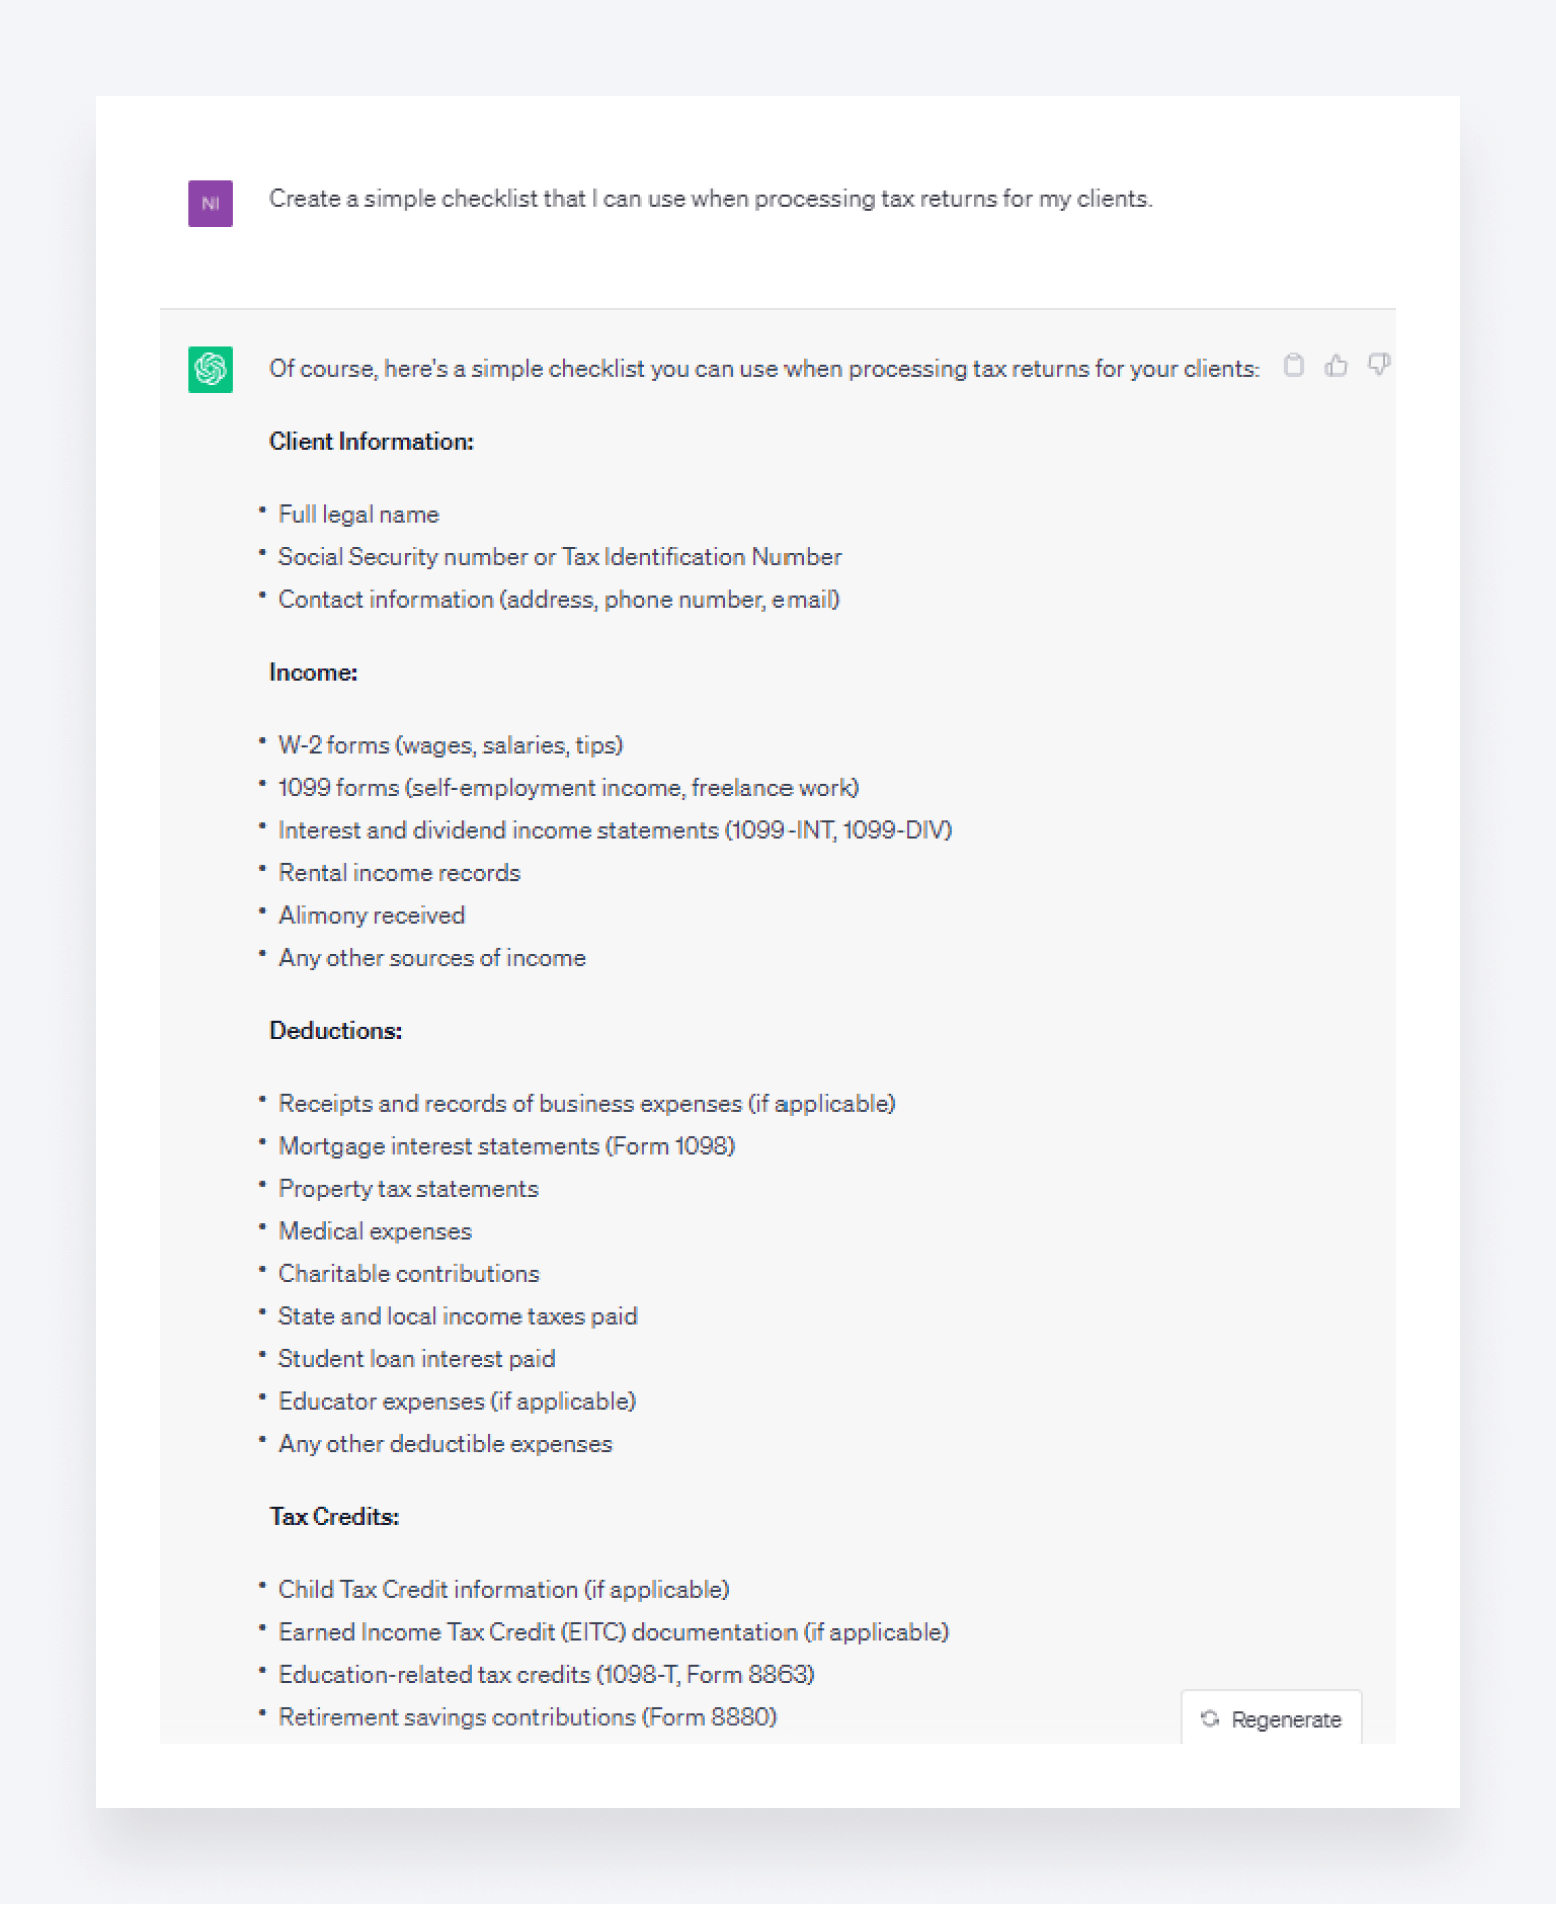Click the Alimony received list item

point(371,914)
